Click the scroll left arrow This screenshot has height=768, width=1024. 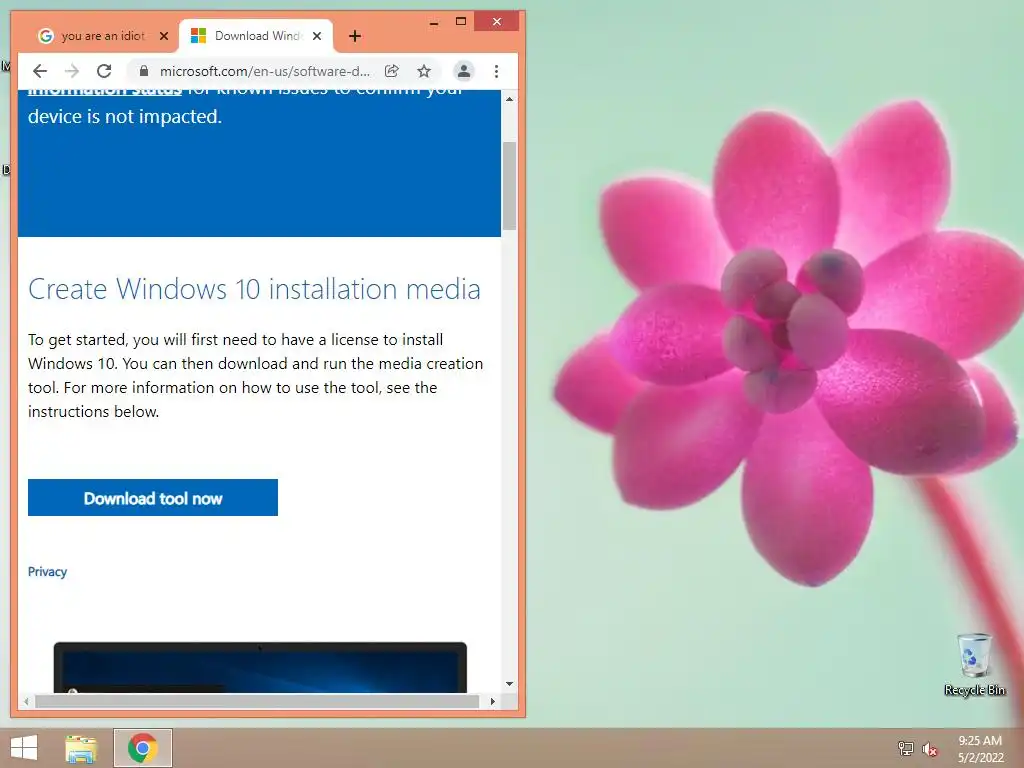(25, 701)
